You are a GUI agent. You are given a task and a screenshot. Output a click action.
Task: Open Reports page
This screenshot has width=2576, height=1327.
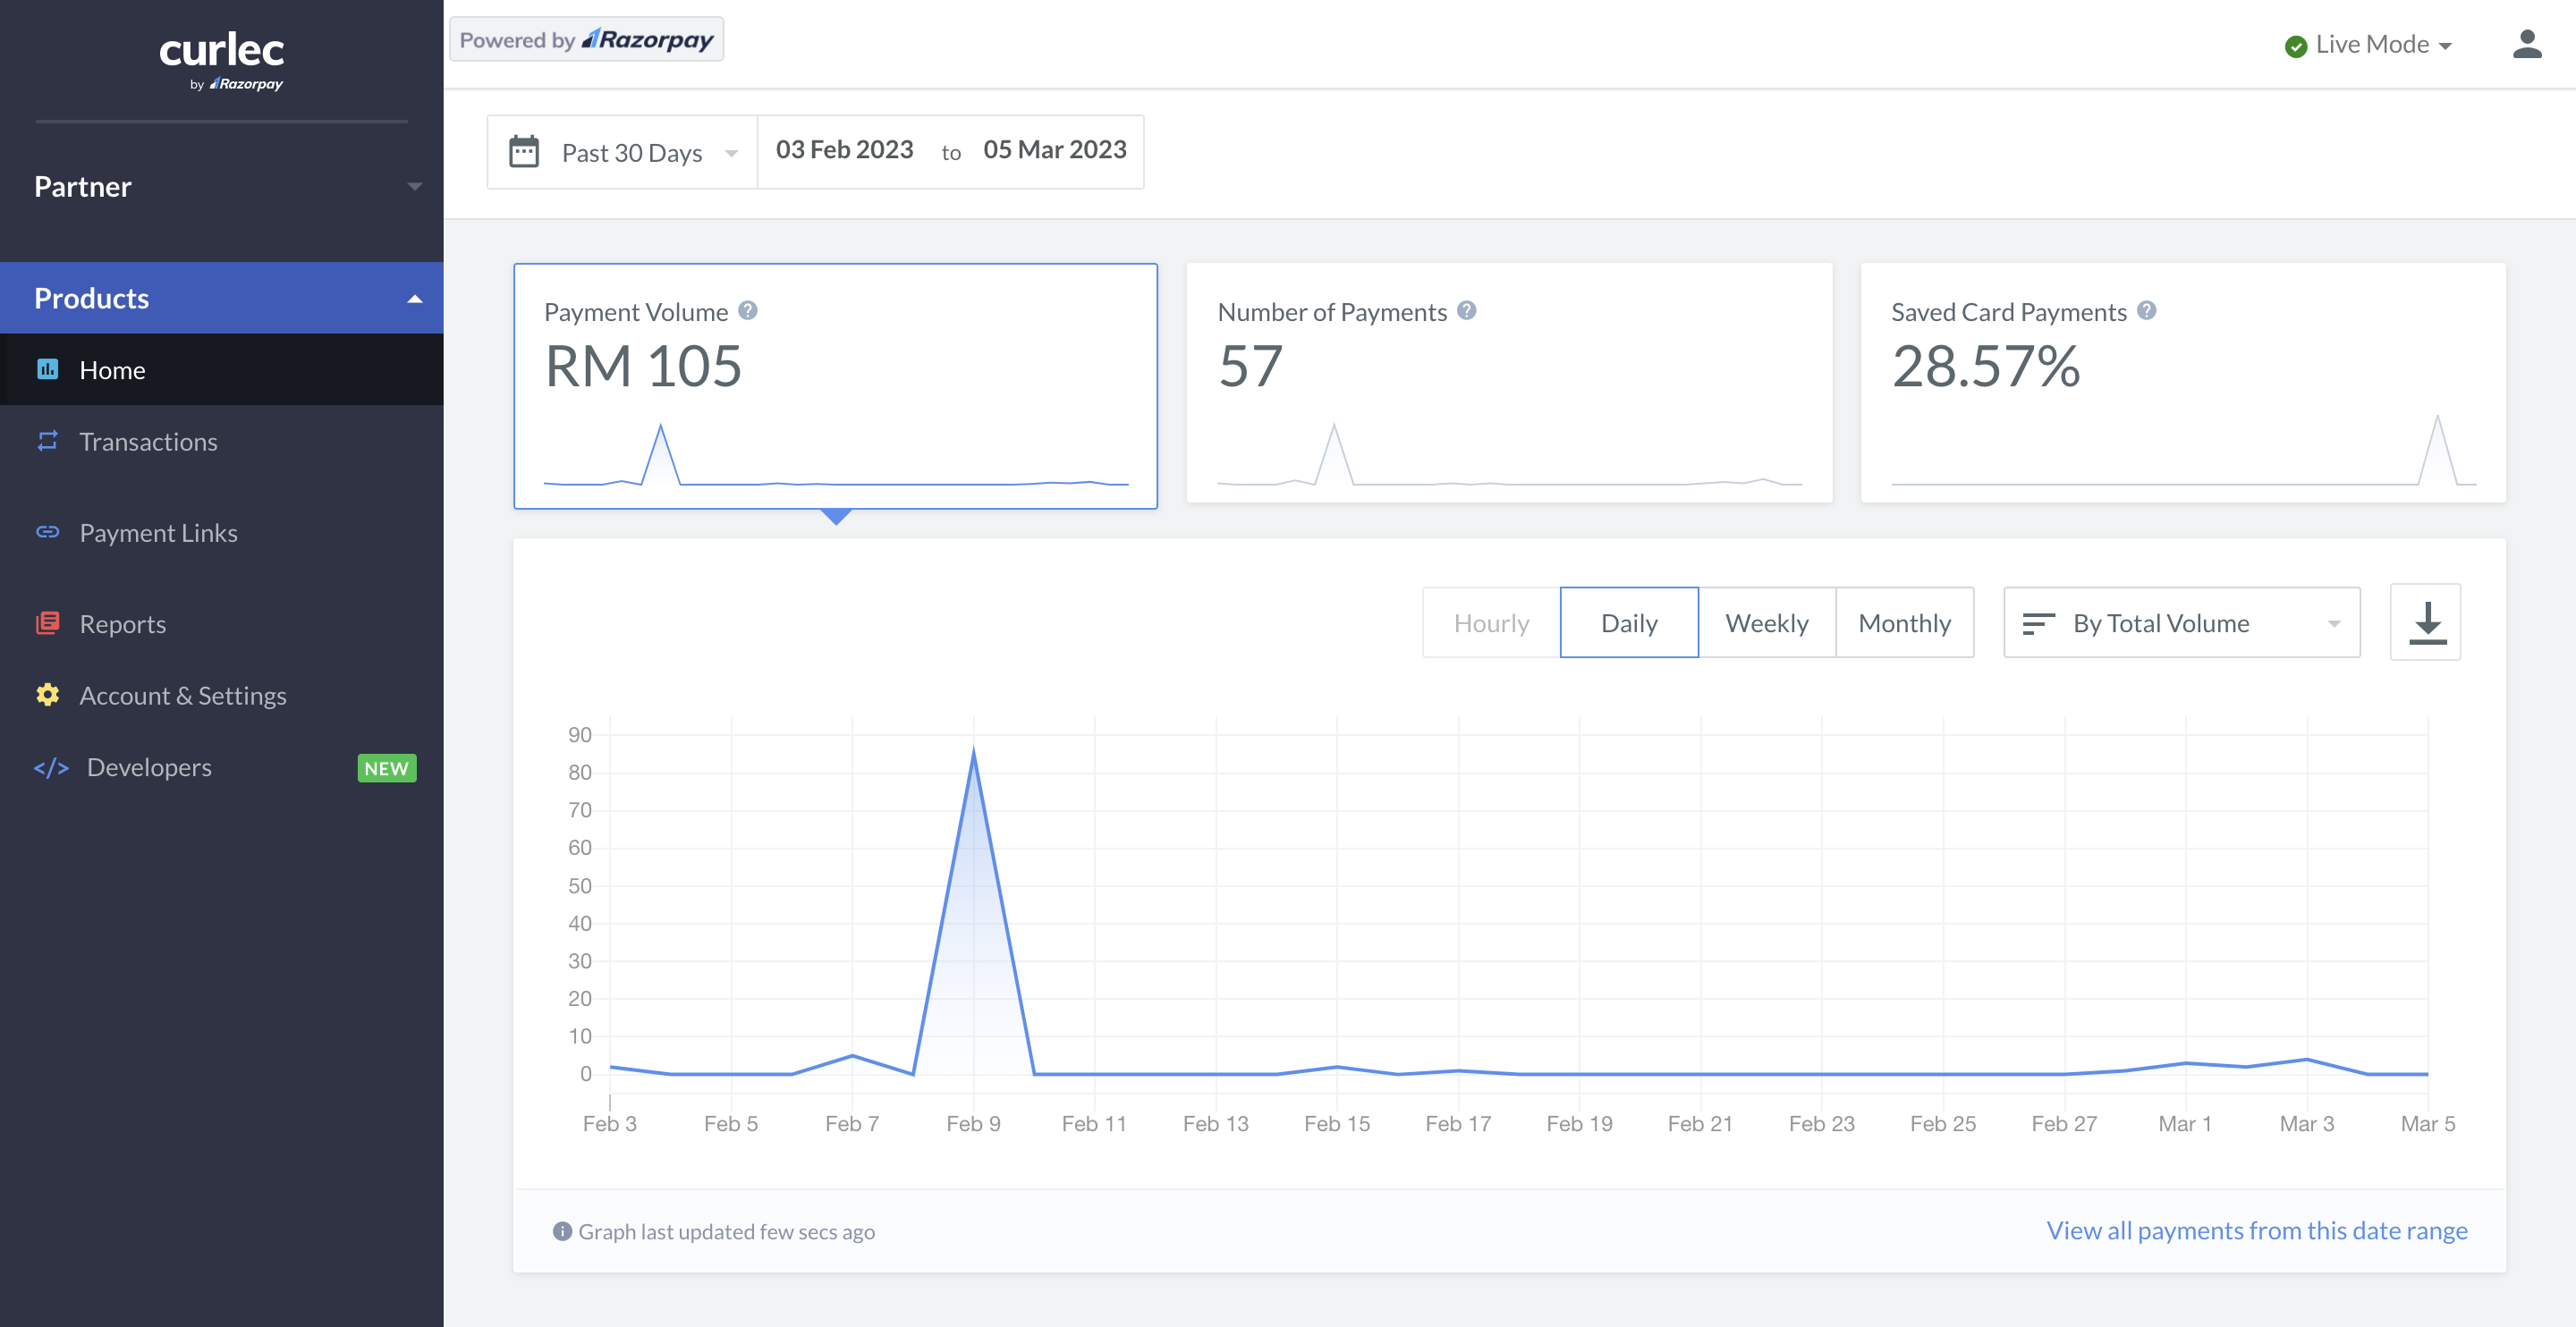click(222, 623)
